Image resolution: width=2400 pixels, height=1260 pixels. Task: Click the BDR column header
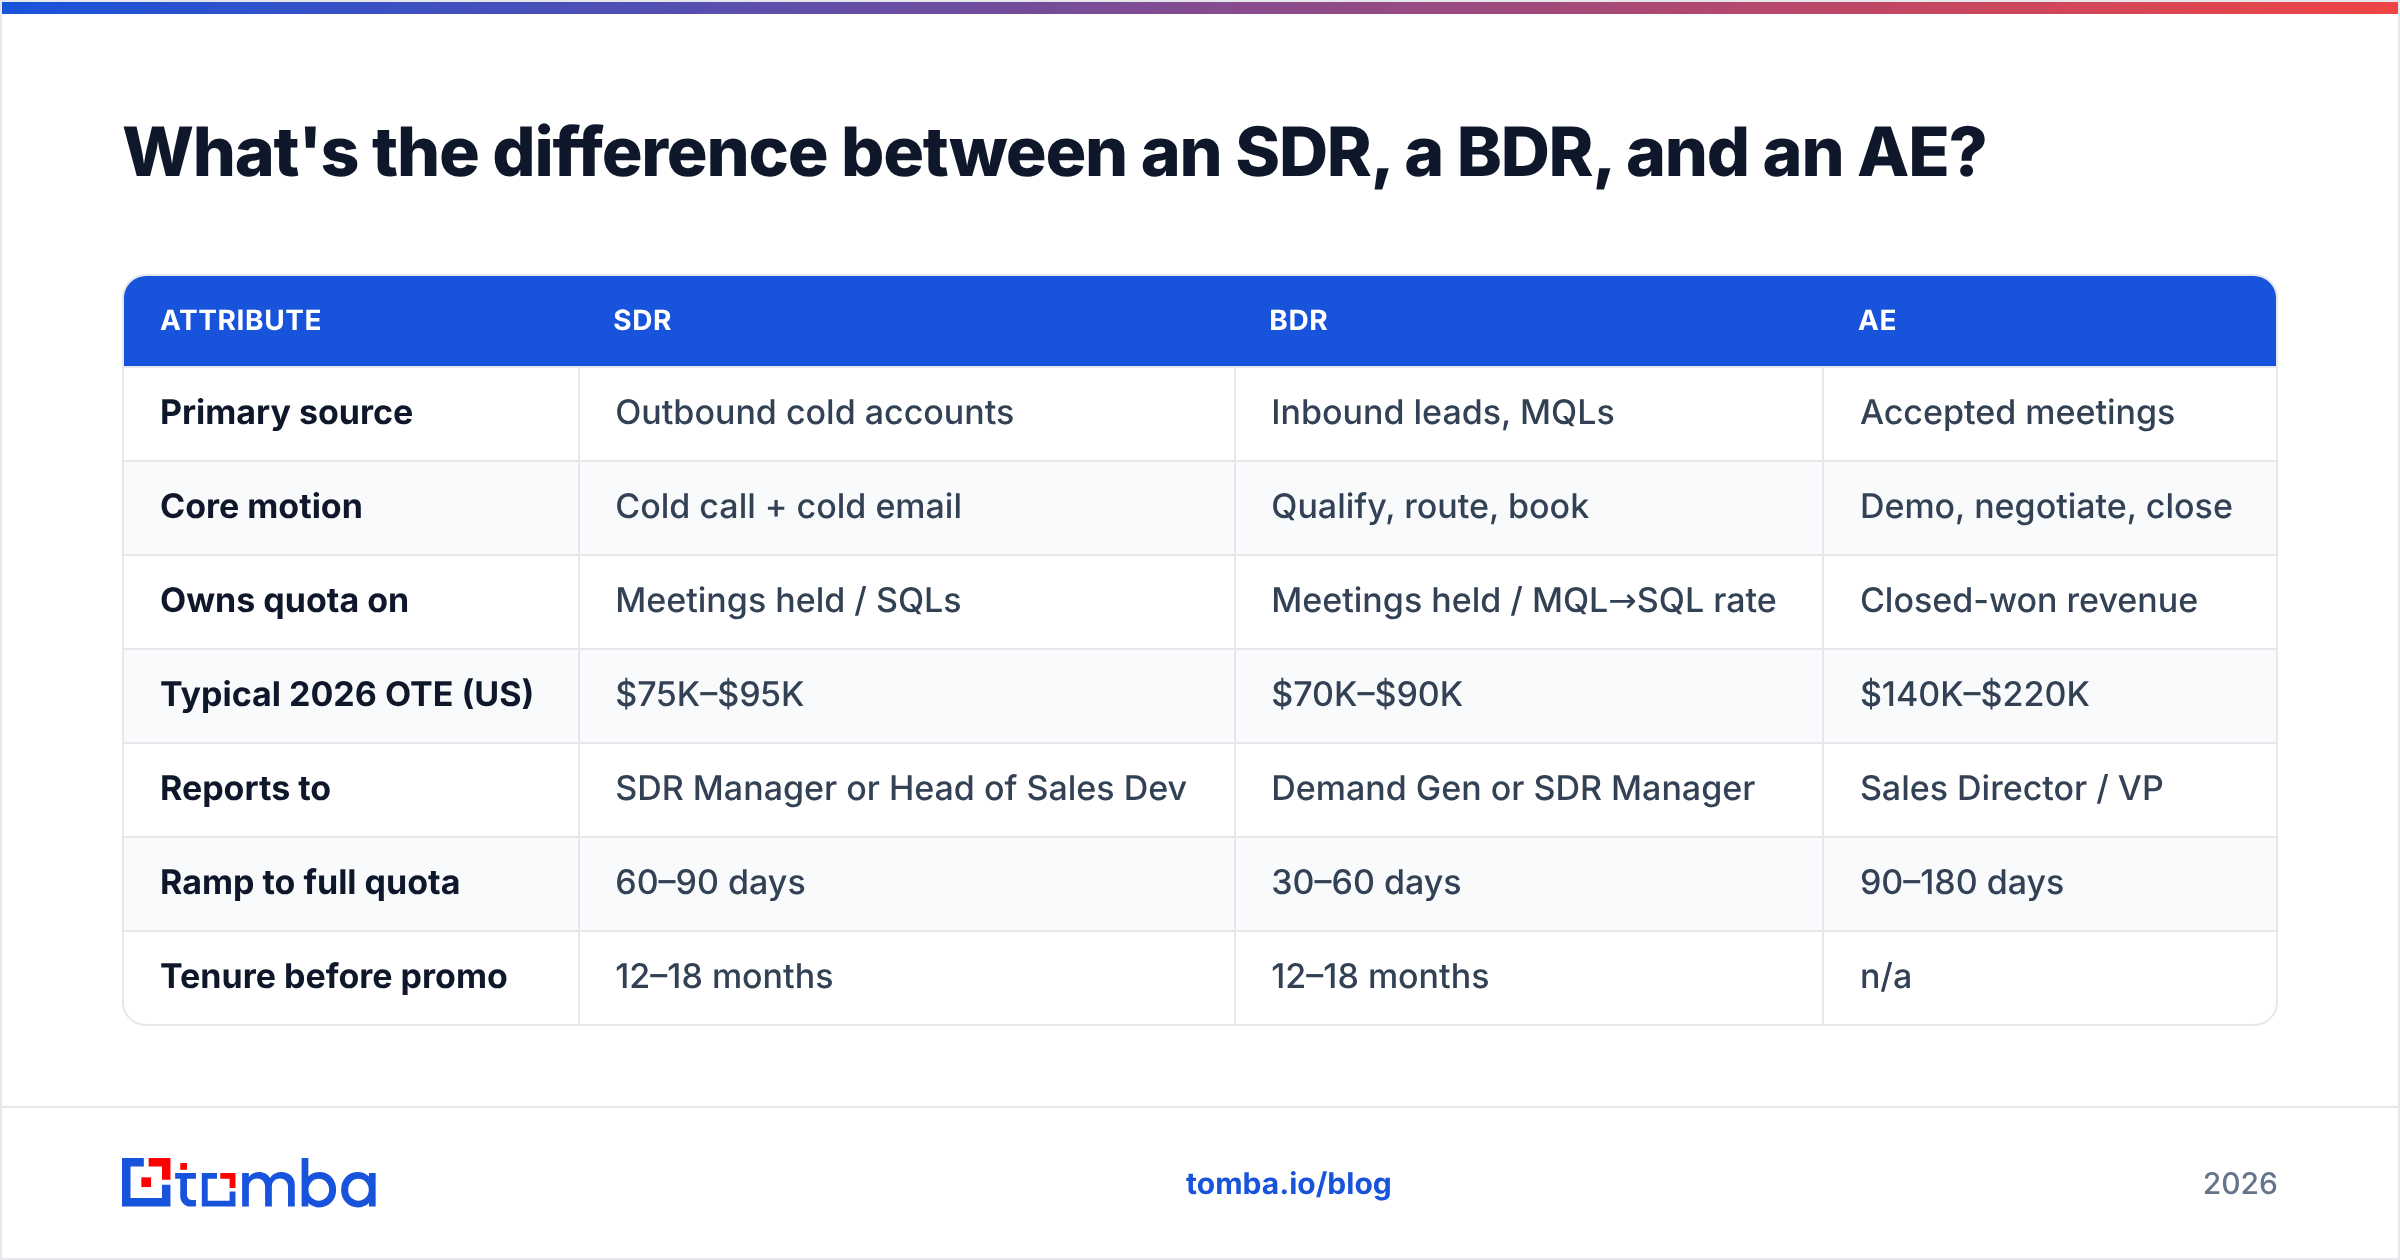coord(1298,320)
